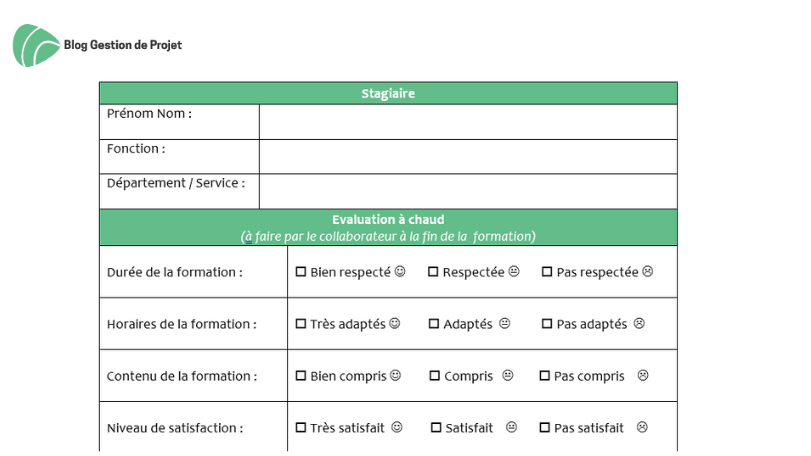Screen dimensions: 811x456
Task: Click the Fonction input cell
Action: click(468, 157)
